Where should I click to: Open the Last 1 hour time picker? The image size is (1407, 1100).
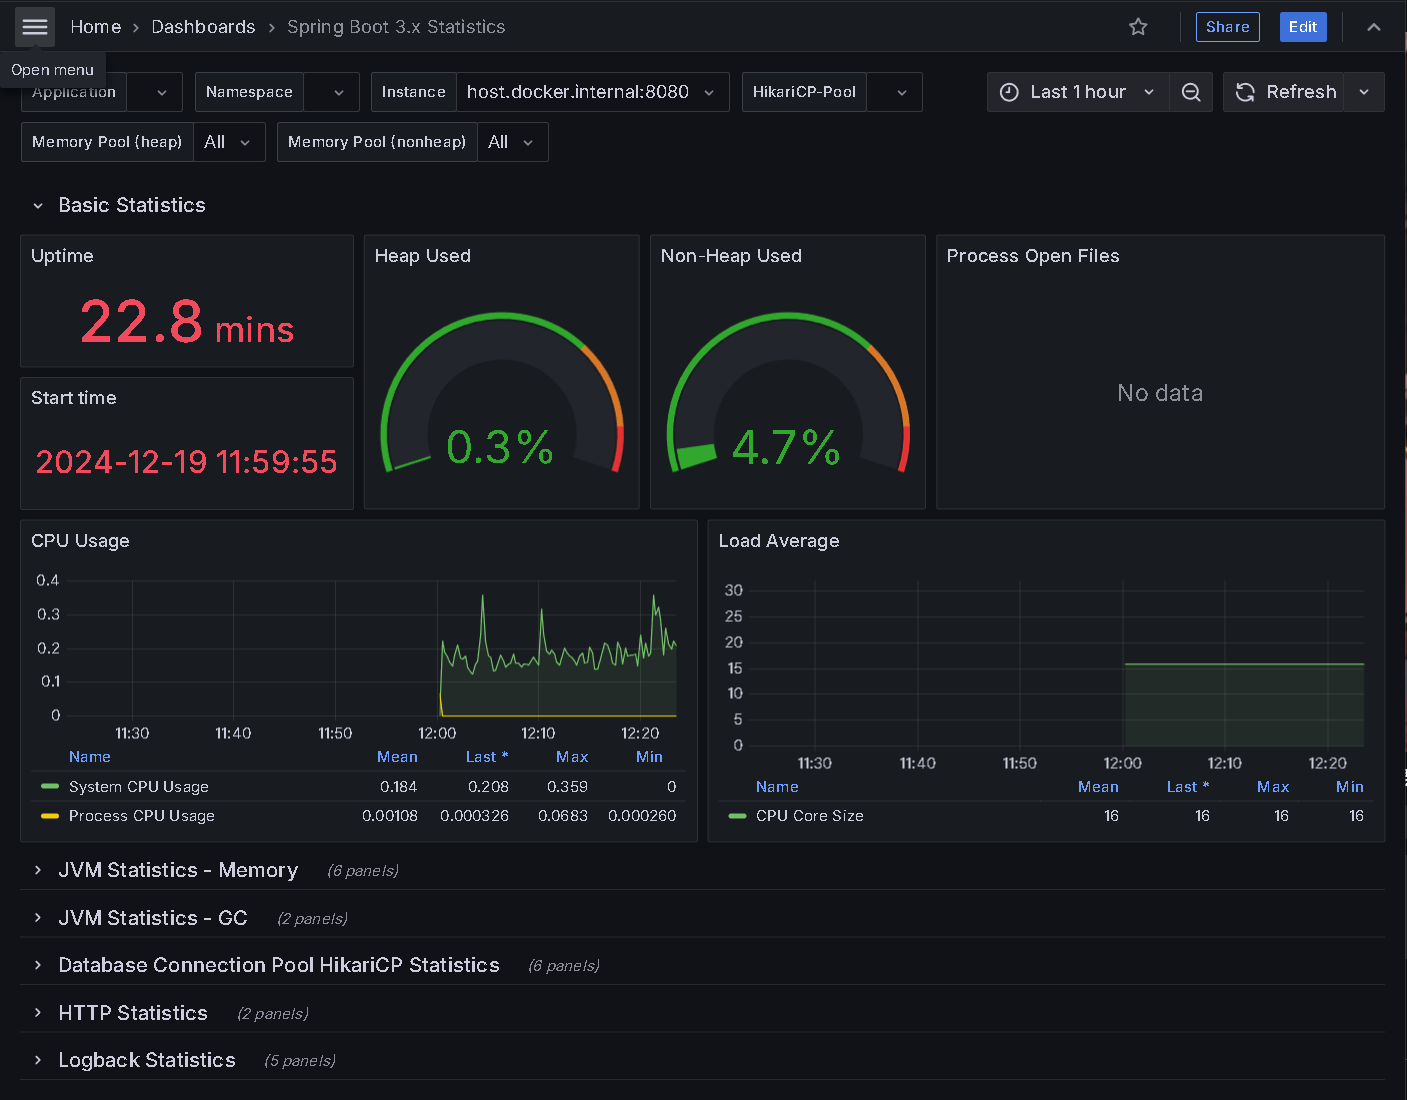1078,92
